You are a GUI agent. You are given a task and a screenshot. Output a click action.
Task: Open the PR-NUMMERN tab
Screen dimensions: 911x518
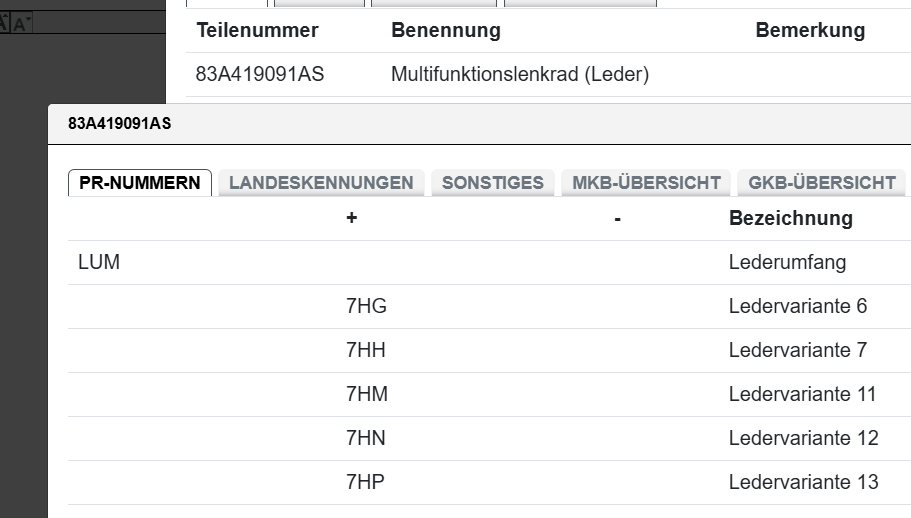[139, 183]
